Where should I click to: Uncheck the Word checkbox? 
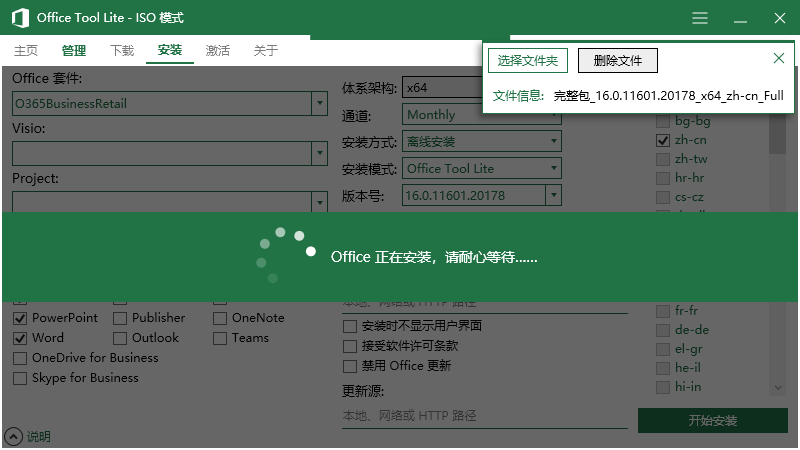tap(20, 338)
